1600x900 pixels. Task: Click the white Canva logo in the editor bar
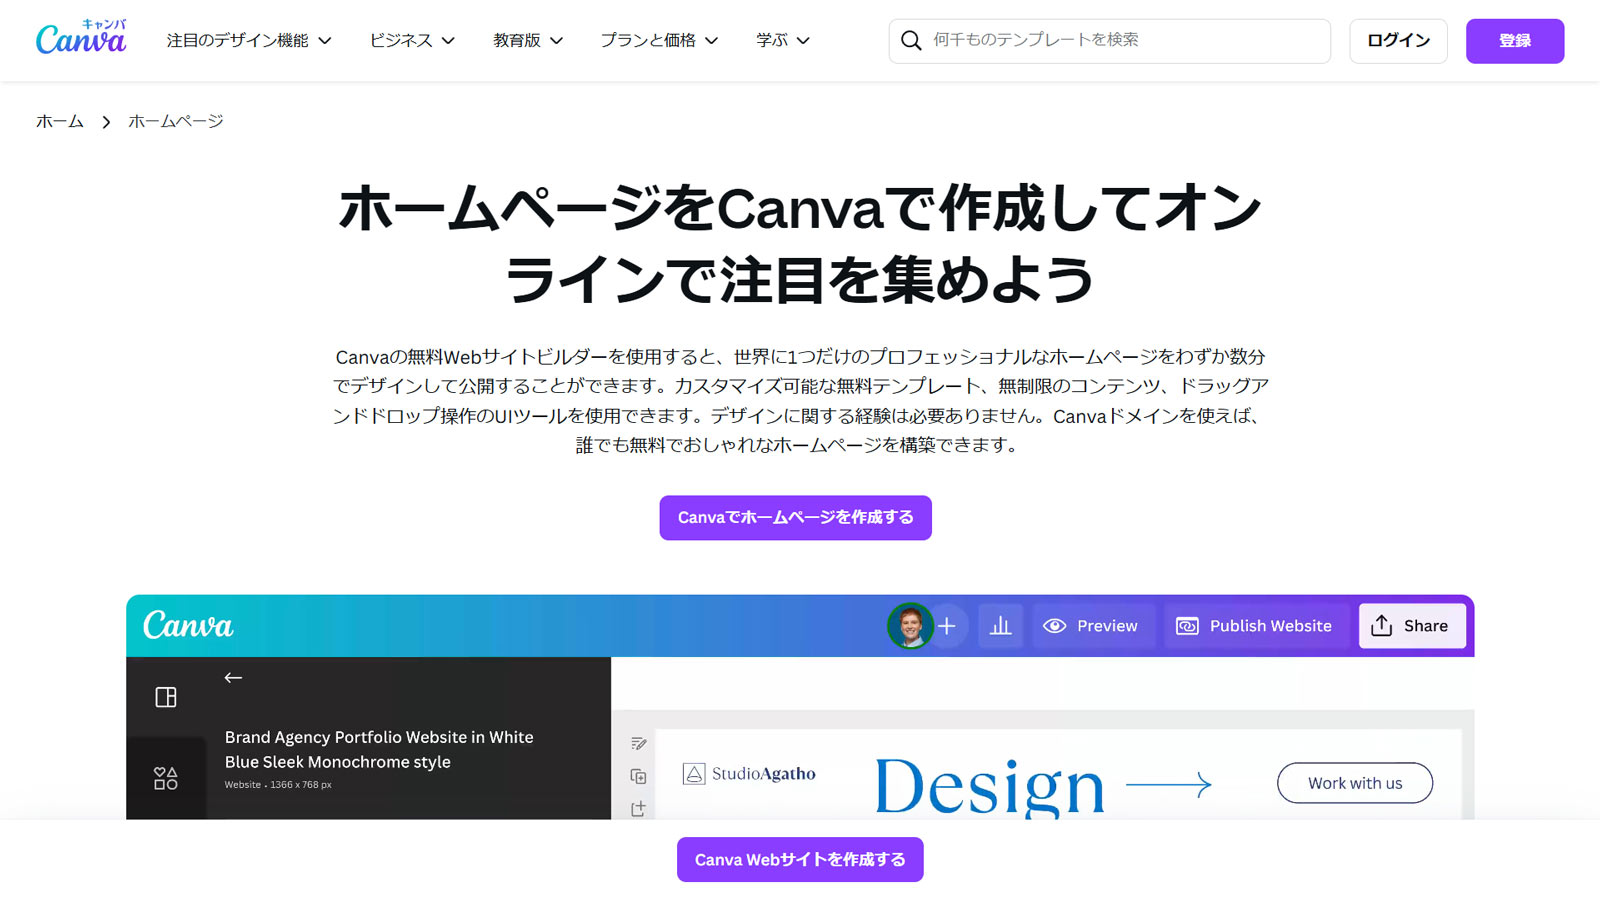tap(188, 626)
